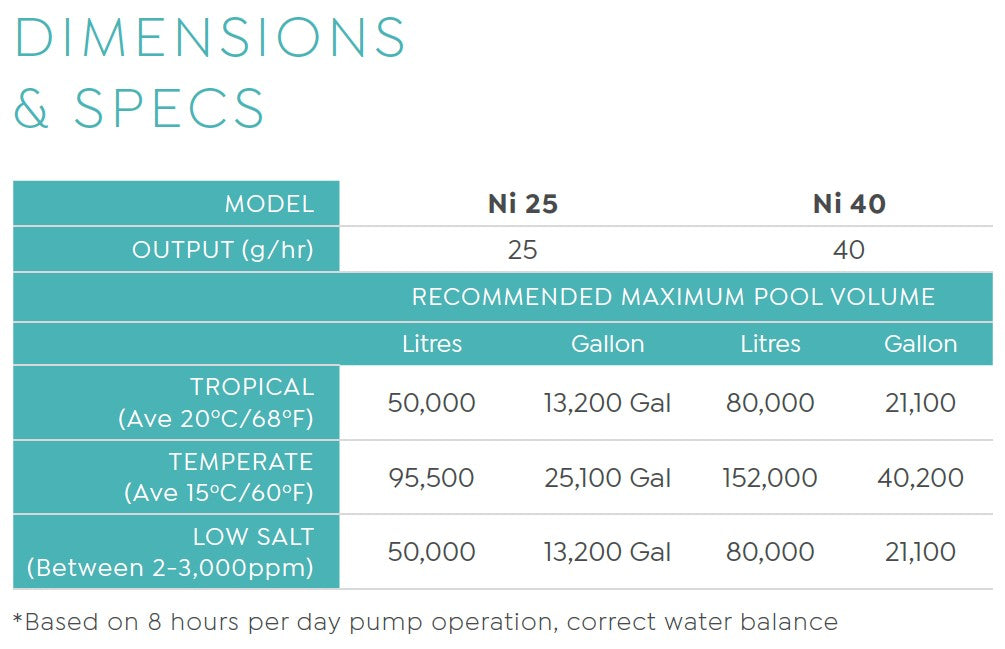Select the Tropical 50,000 litres cell

click(431, 404)
